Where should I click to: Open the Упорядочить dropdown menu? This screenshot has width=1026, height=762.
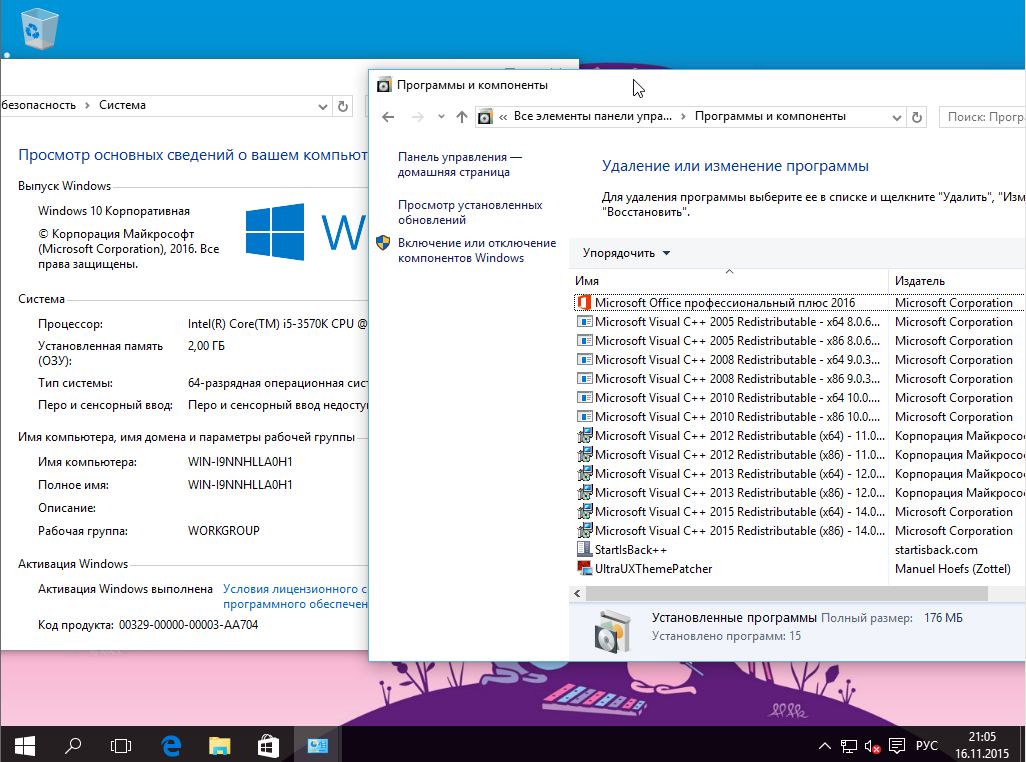coord(626,253)
